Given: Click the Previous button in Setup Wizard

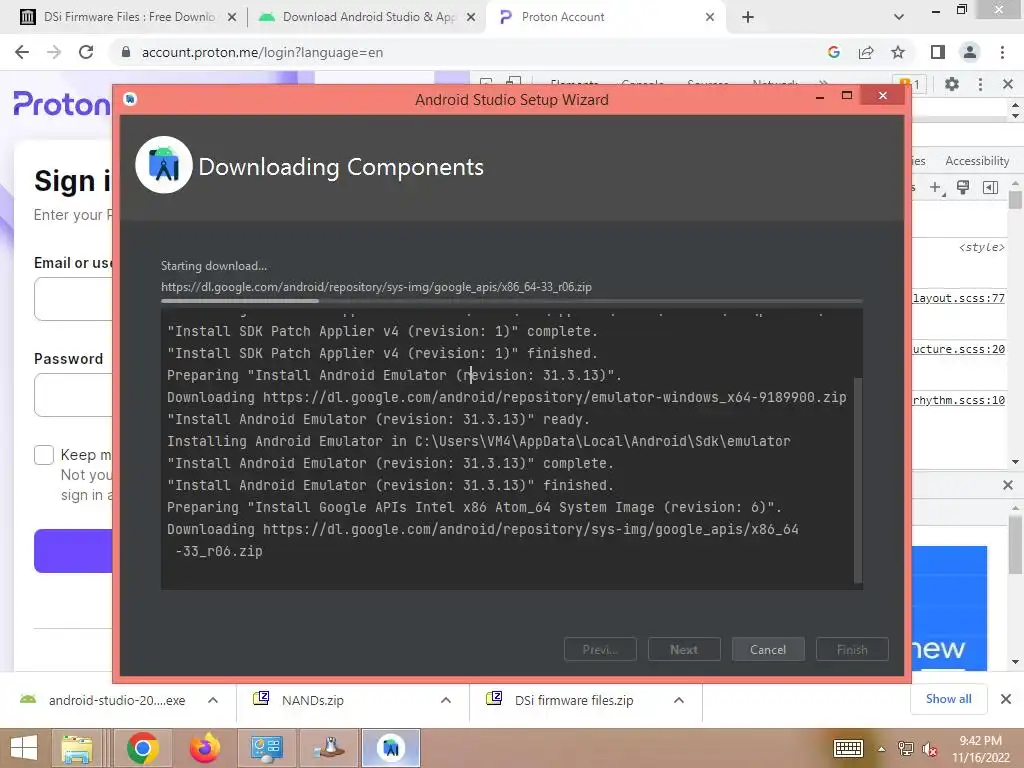Looking at the screenshot, I should (x=600, y=650).
